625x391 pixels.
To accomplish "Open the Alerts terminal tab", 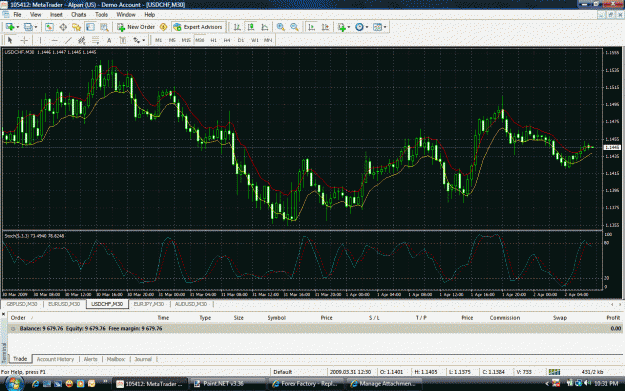I will click(x=90, y=359).
